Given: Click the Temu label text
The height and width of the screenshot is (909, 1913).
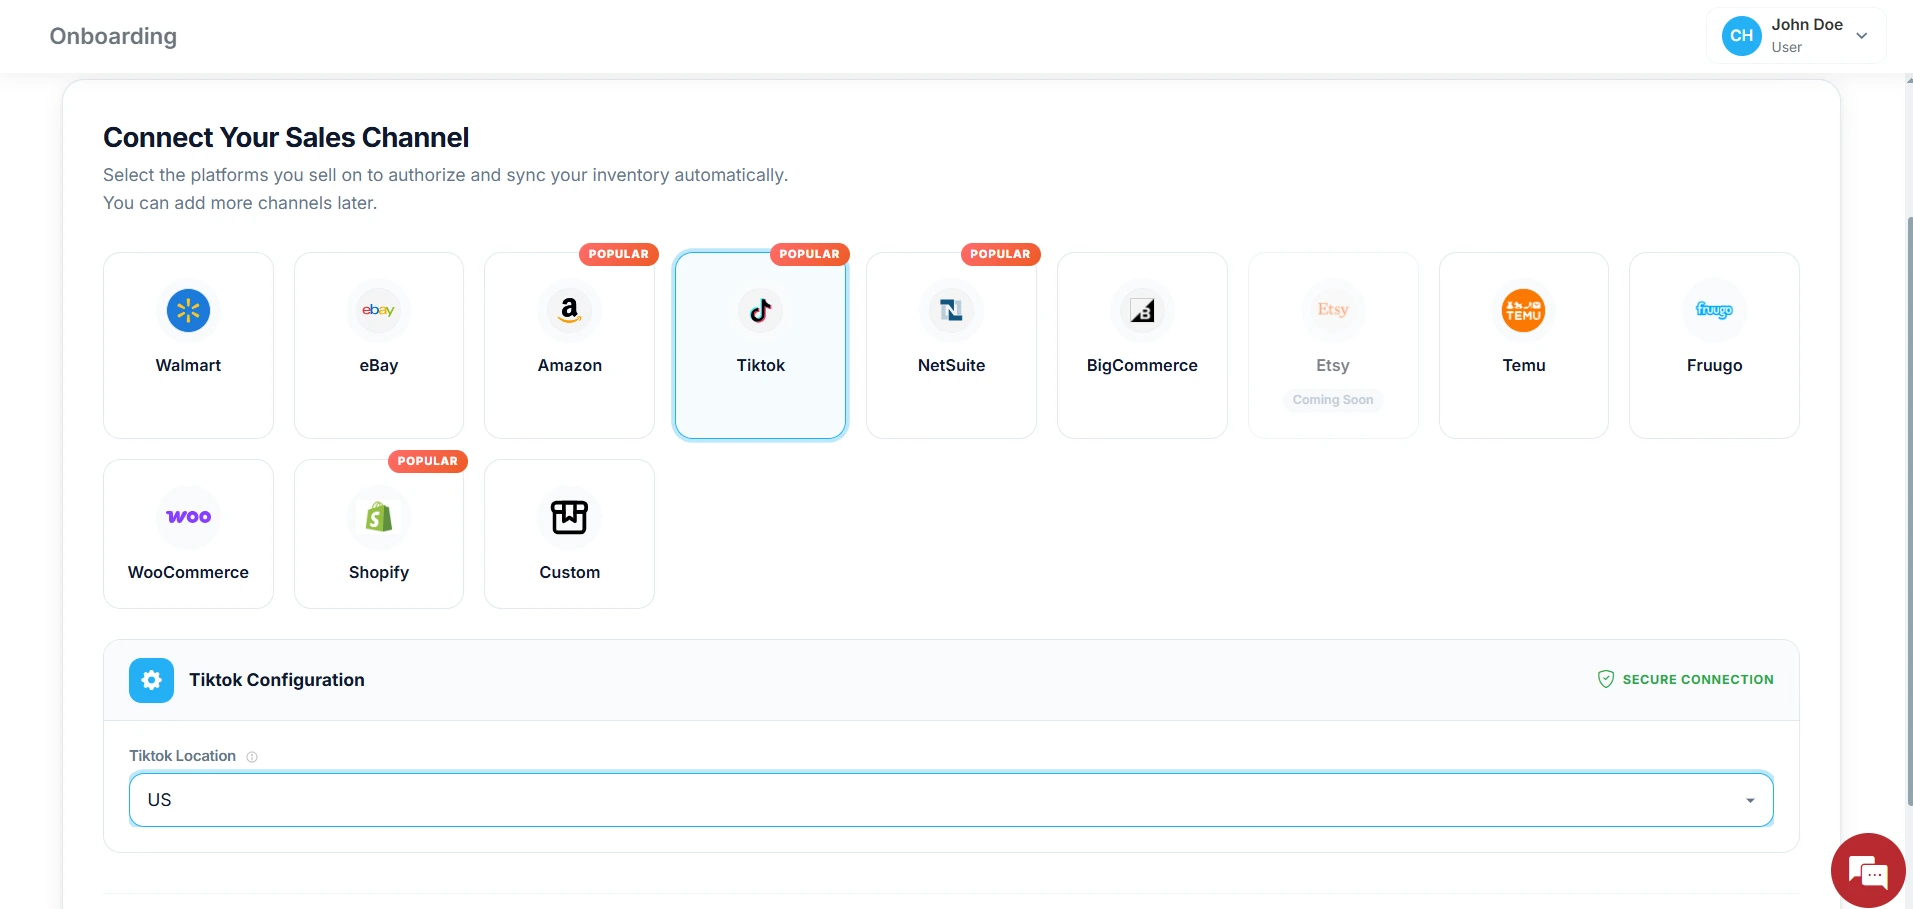Looking at the screenshot, I should [x=1523, y=365].
